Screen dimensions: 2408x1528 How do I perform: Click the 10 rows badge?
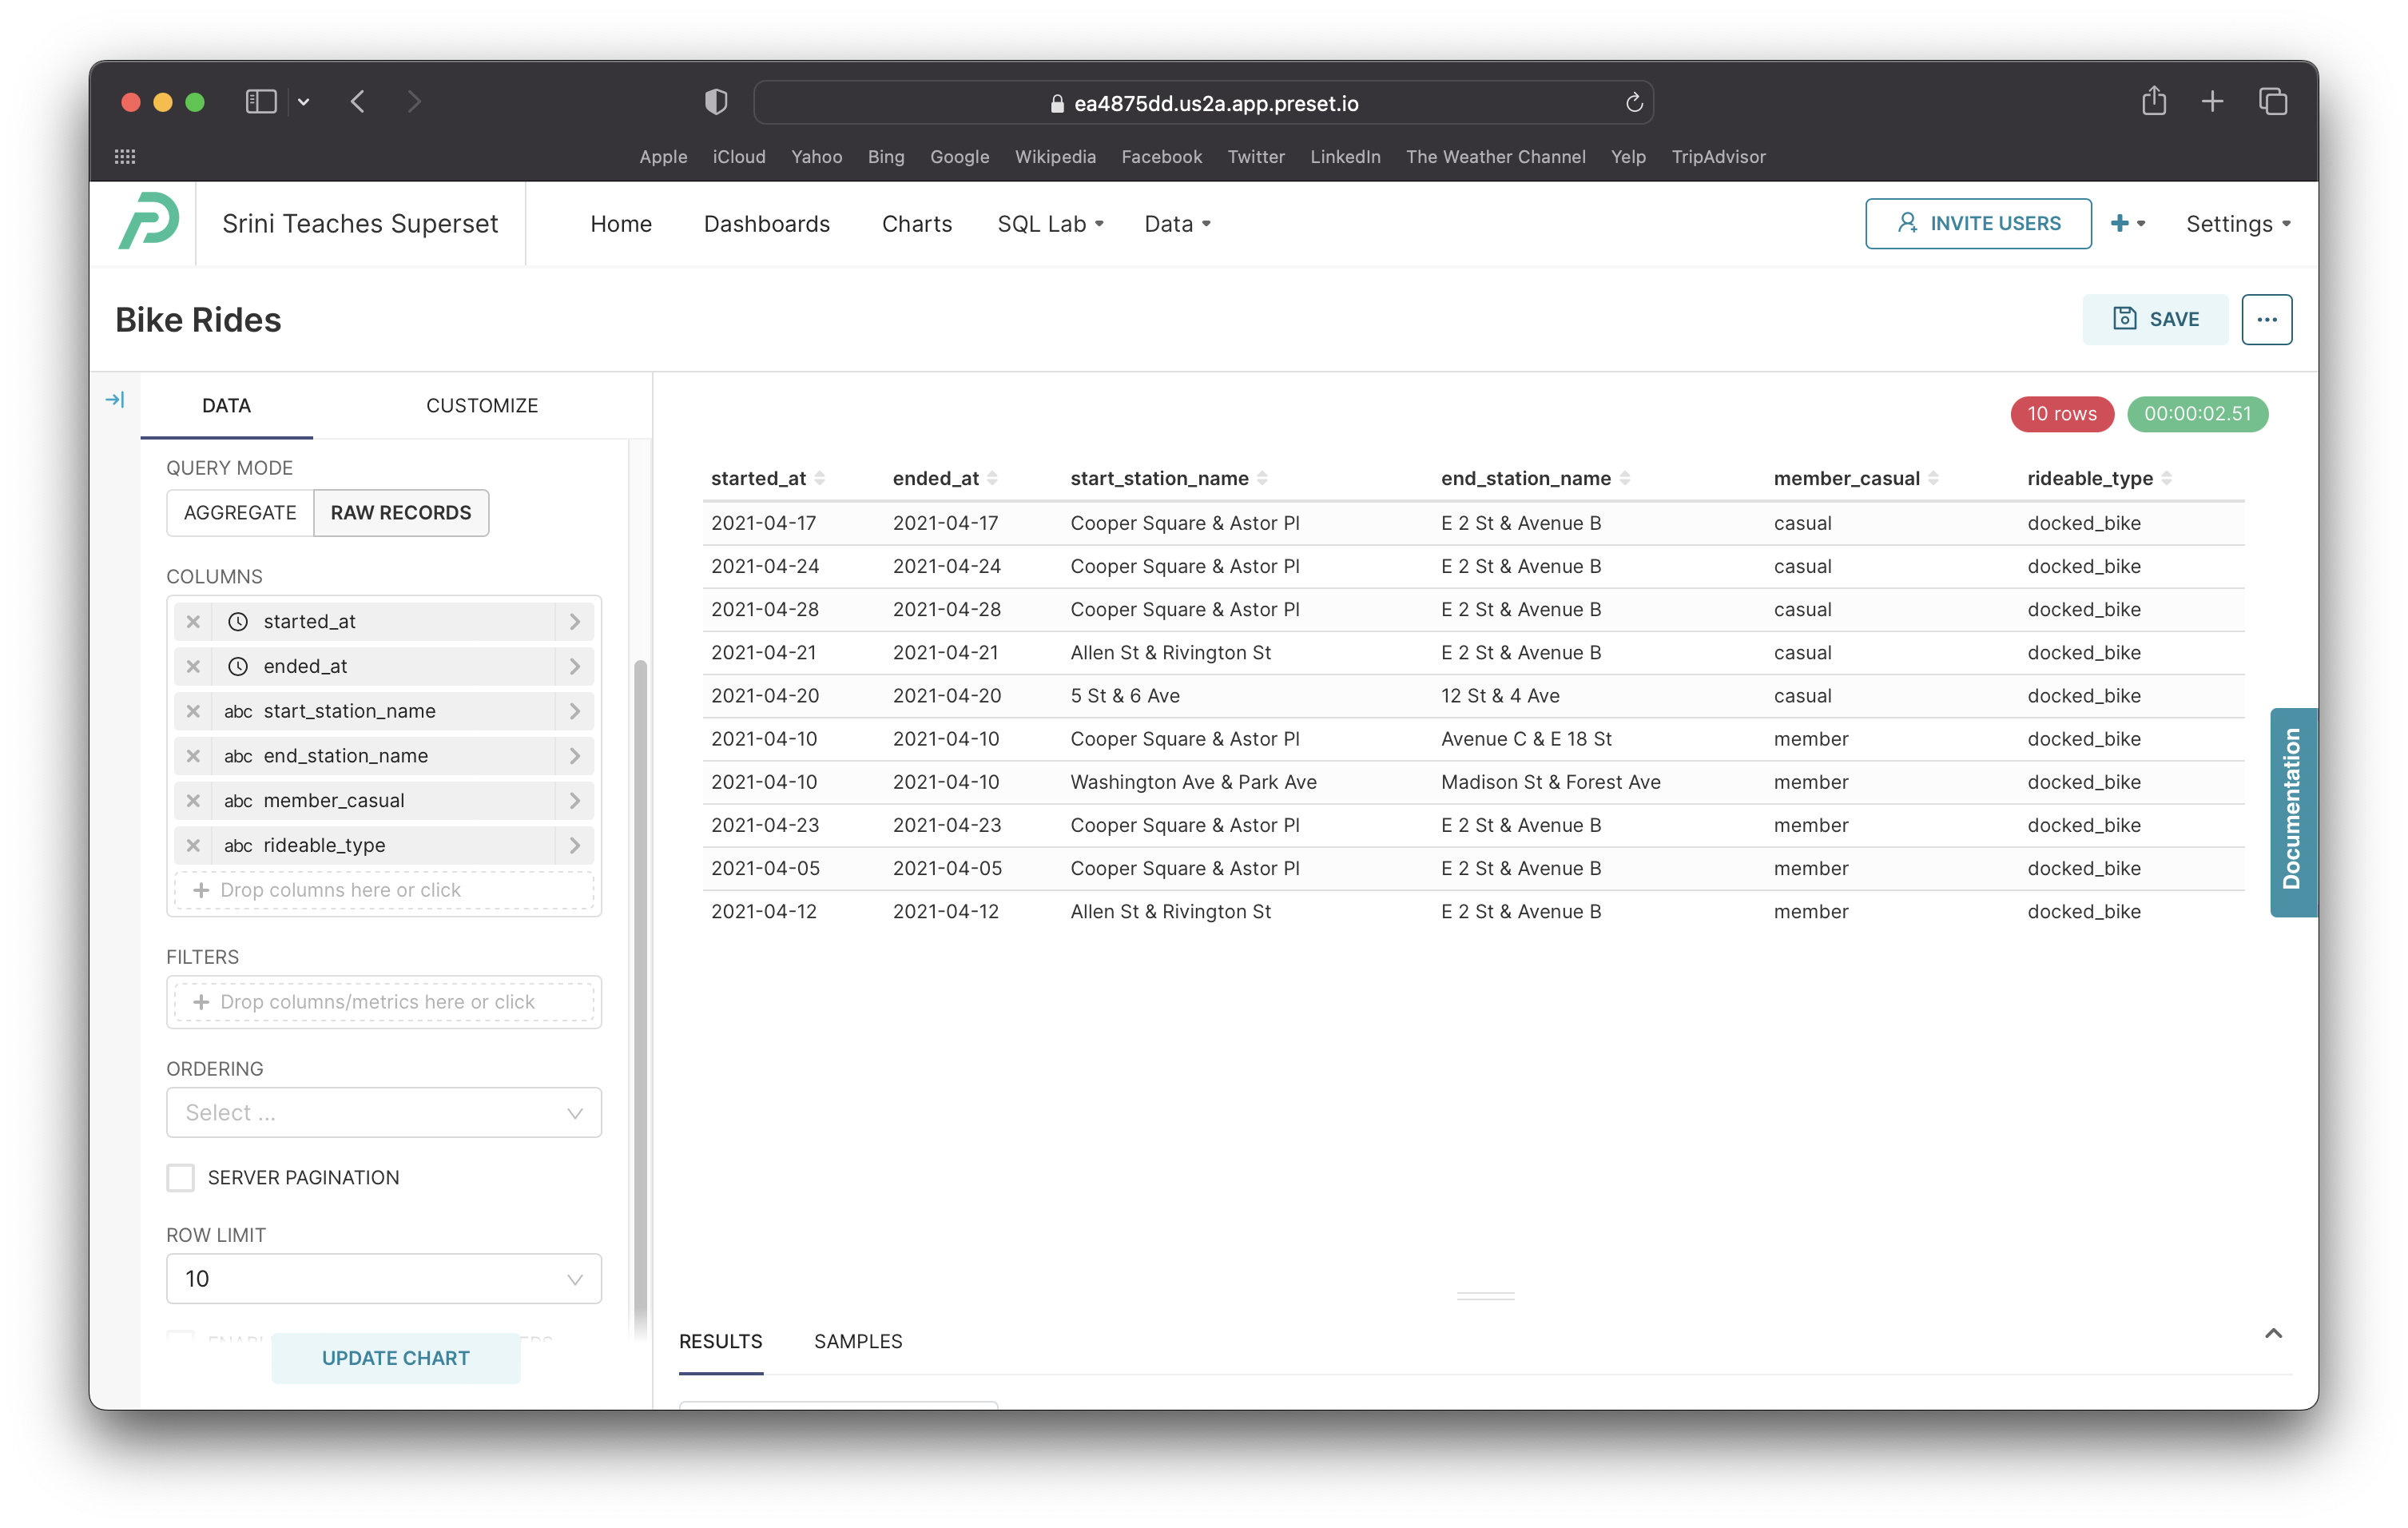pyautogui.click(x=2062, y=414)
